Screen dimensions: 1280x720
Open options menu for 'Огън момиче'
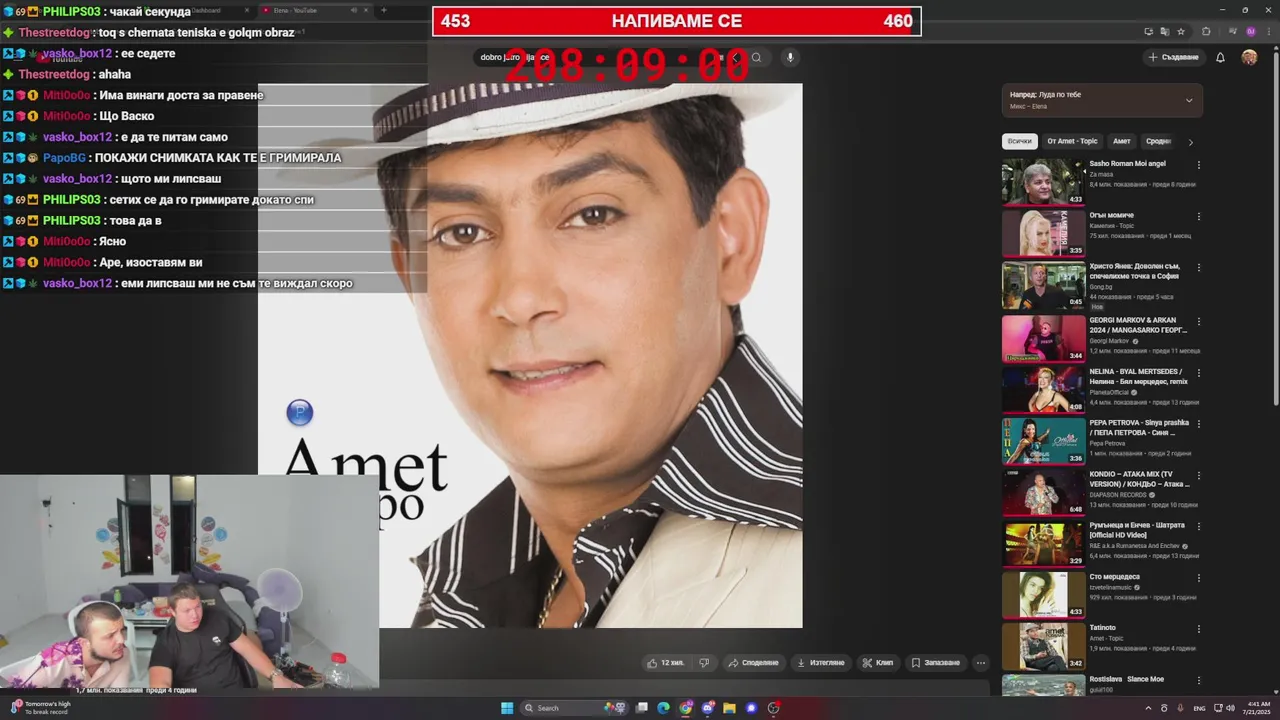coord(1198,216)
